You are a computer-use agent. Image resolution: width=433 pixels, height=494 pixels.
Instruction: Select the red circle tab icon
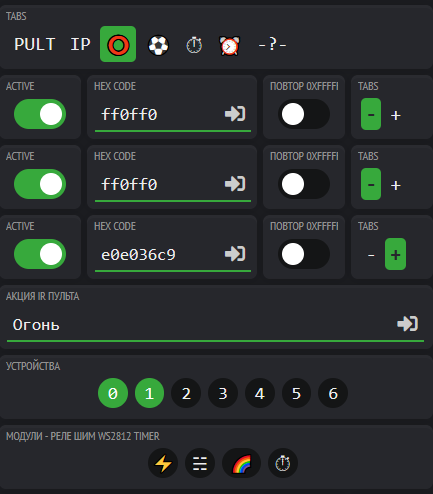[x=118, y=44]
